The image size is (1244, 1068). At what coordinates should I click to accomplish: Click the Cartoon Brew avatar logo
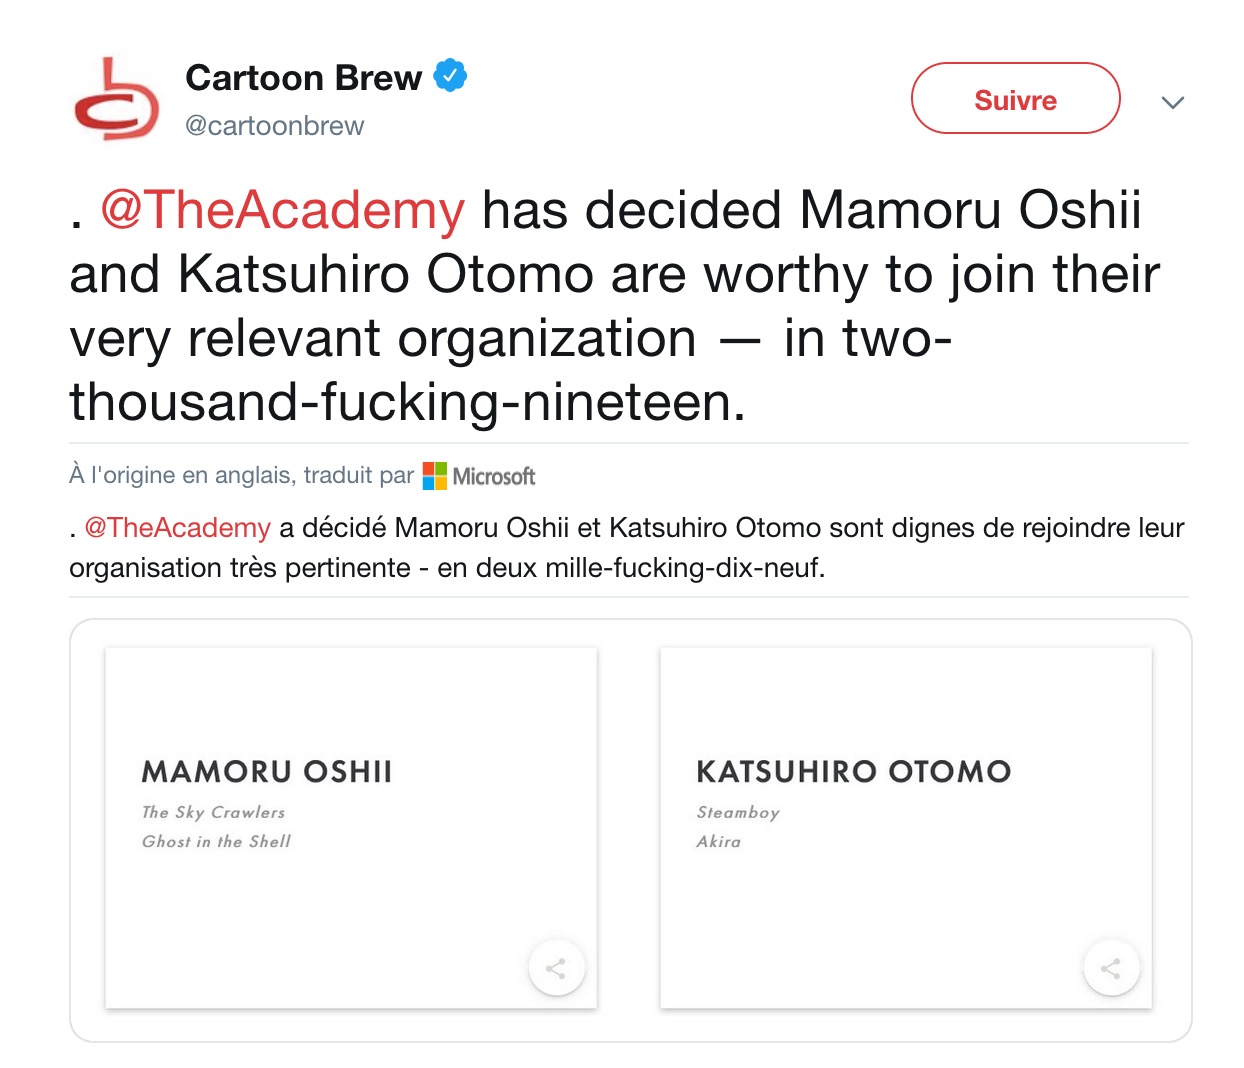116,100
